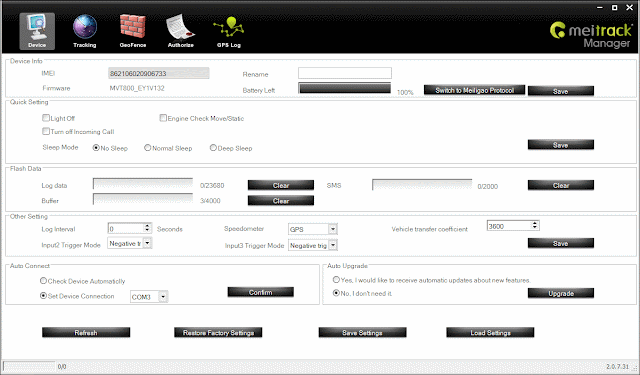Open the Tracking globe icon
This screenshot has width=640, height=375.
[x=84, y=31]
